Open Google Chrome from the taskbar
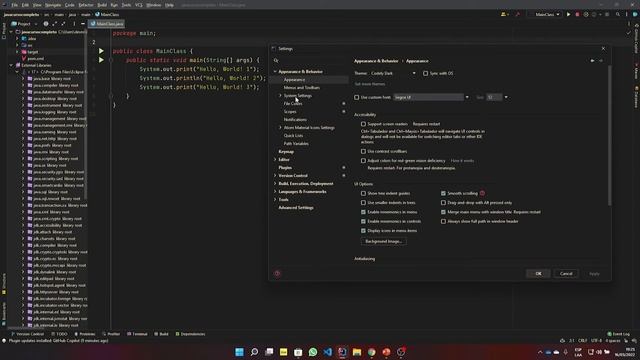640x360 pixels. point(372,352)
